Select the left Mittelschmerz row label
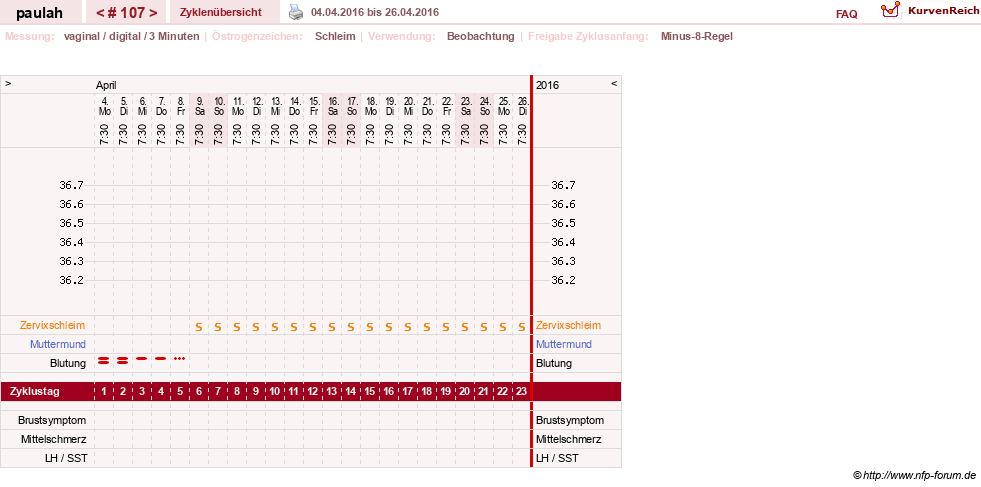This screenshot has width=981, height=487. point(53,439)
